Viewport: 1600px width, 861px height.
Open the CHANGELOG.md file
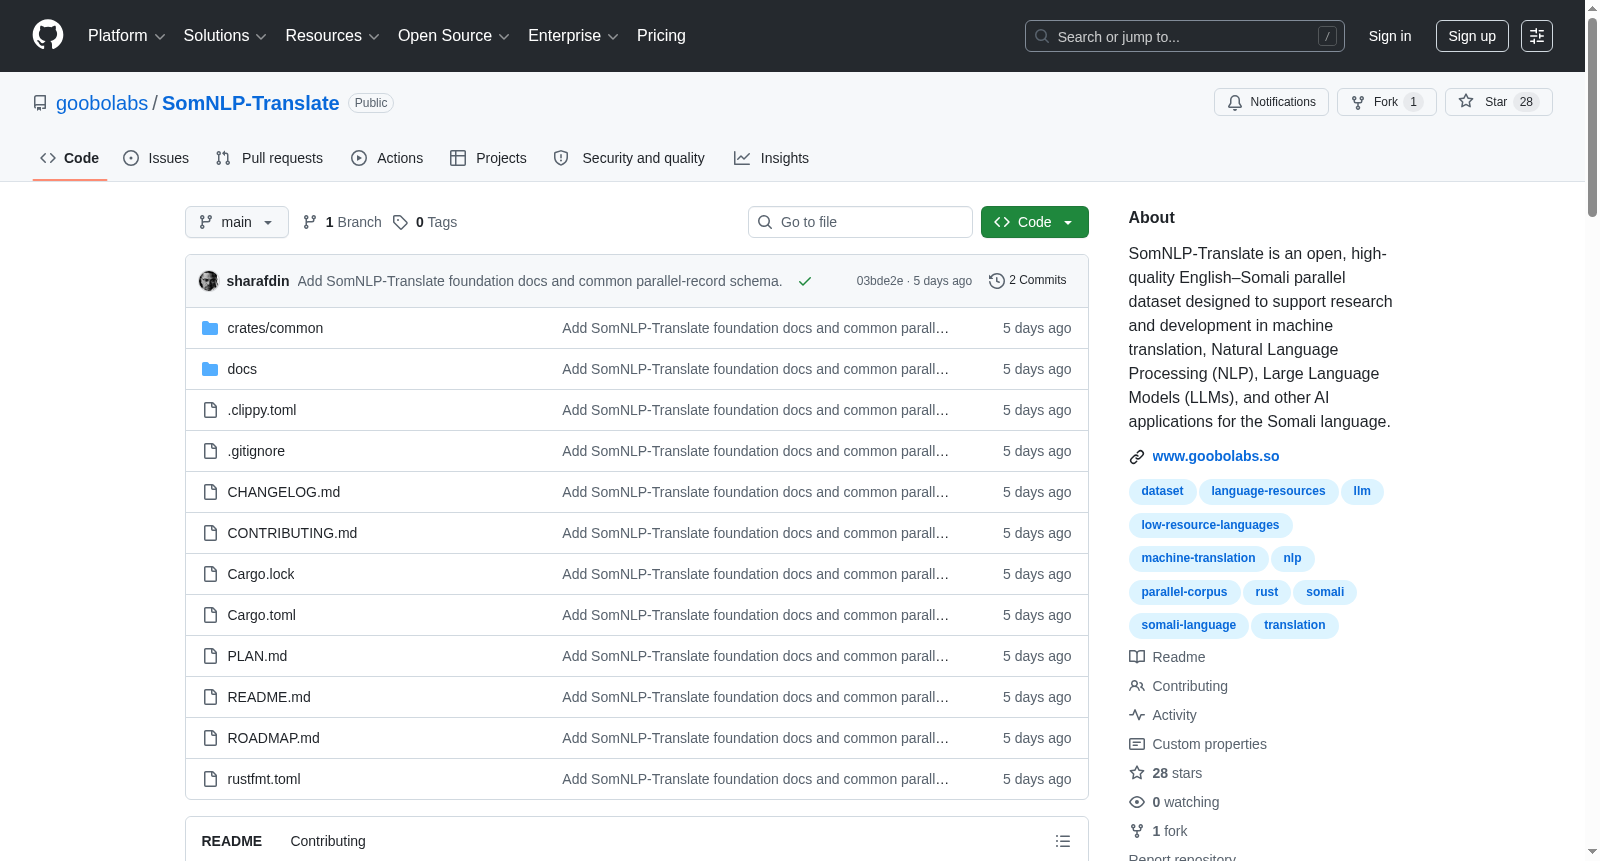284,492
